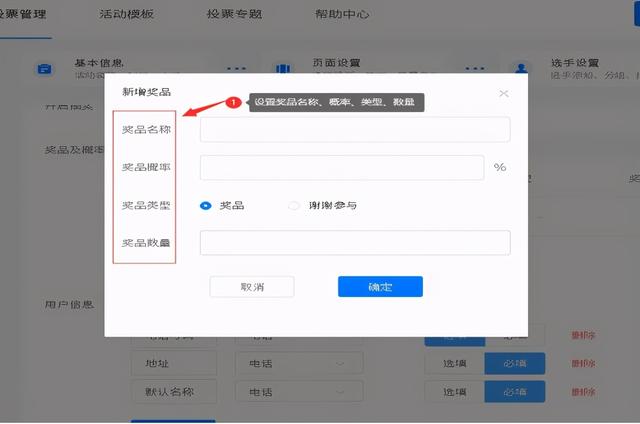This screenshot has width=640, height=424.
Task: Cancel with the 取消 button
Action: coord(252,286)
